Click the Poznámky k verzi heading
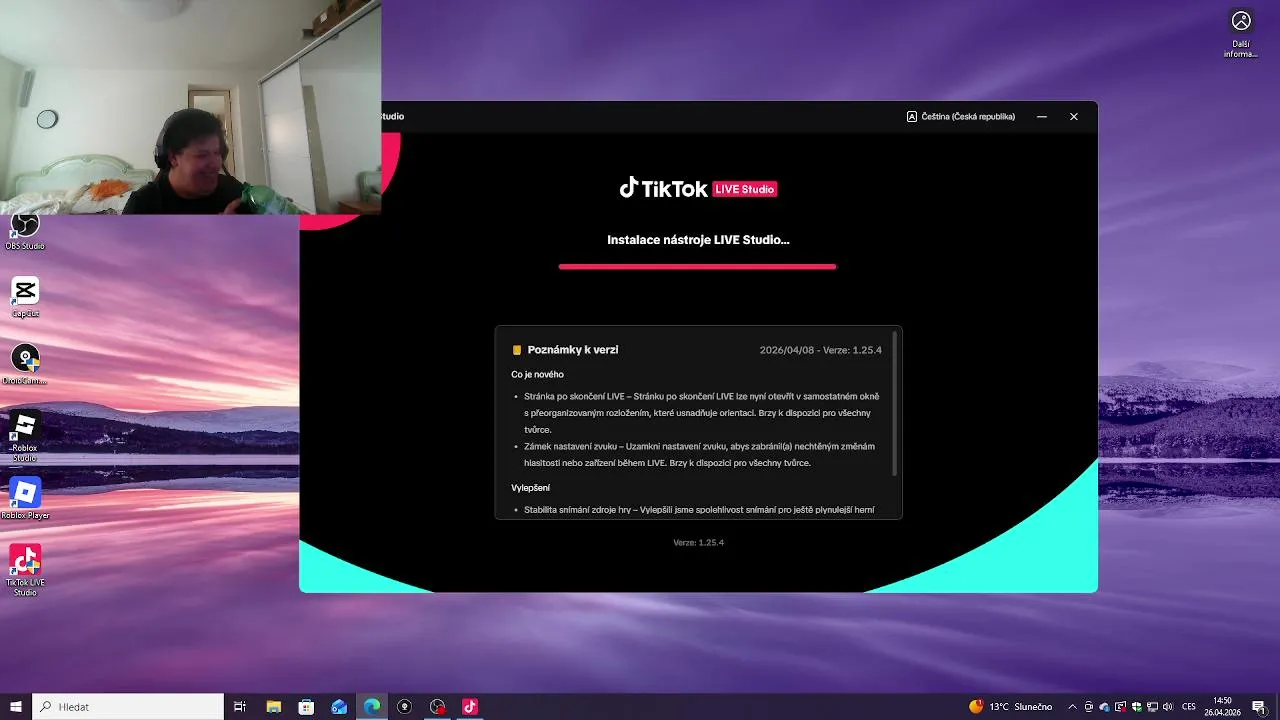 [573, 350]
